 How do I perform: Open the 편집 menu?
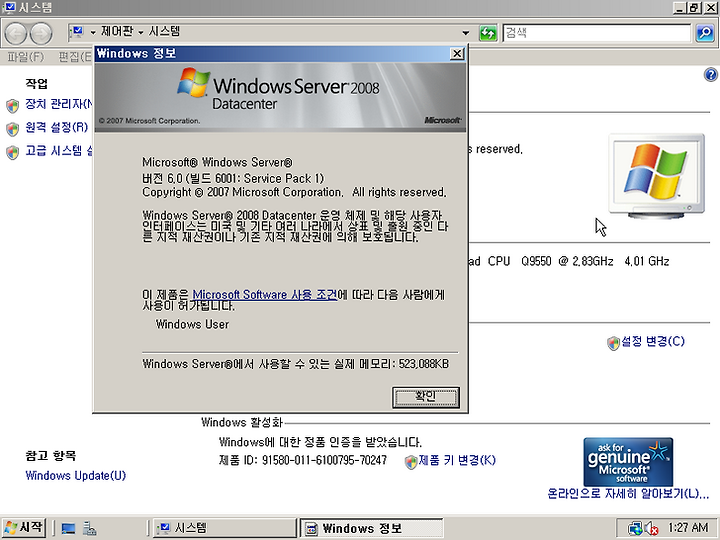75,57
